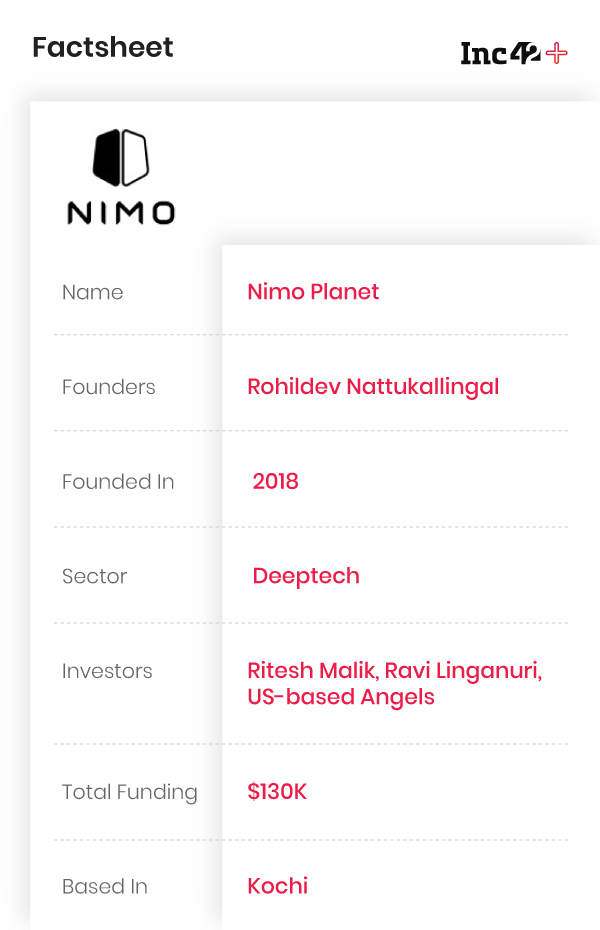This screenshot has height=930, width=600.
Task: Click the red plus symbol beside Inc42
Action: click(x=556, y=53)
